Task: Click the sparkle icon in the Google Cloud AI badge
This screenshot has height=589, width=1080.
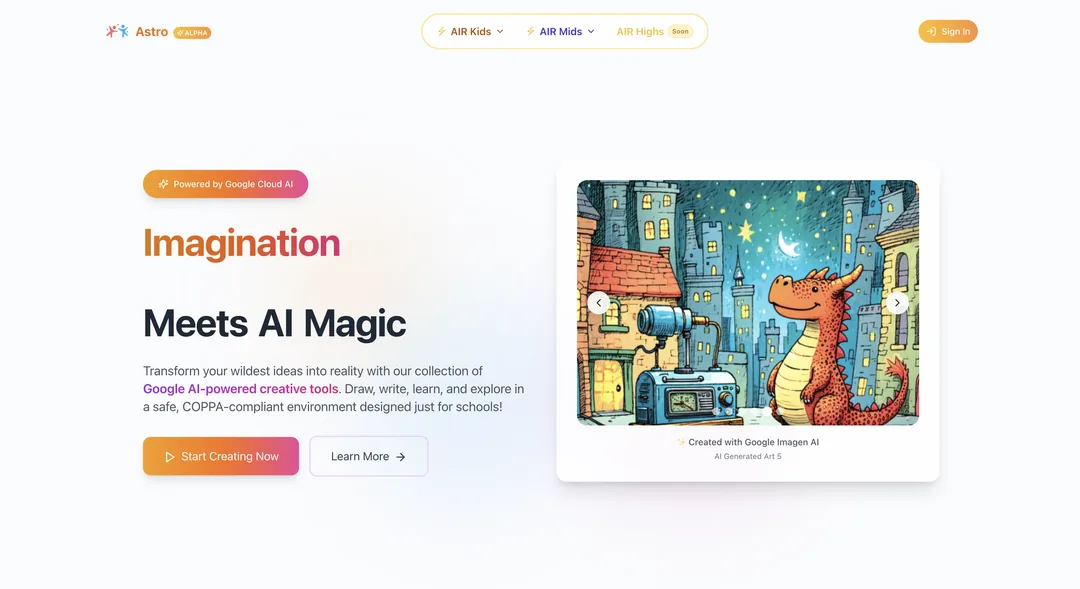Action: 163,184
